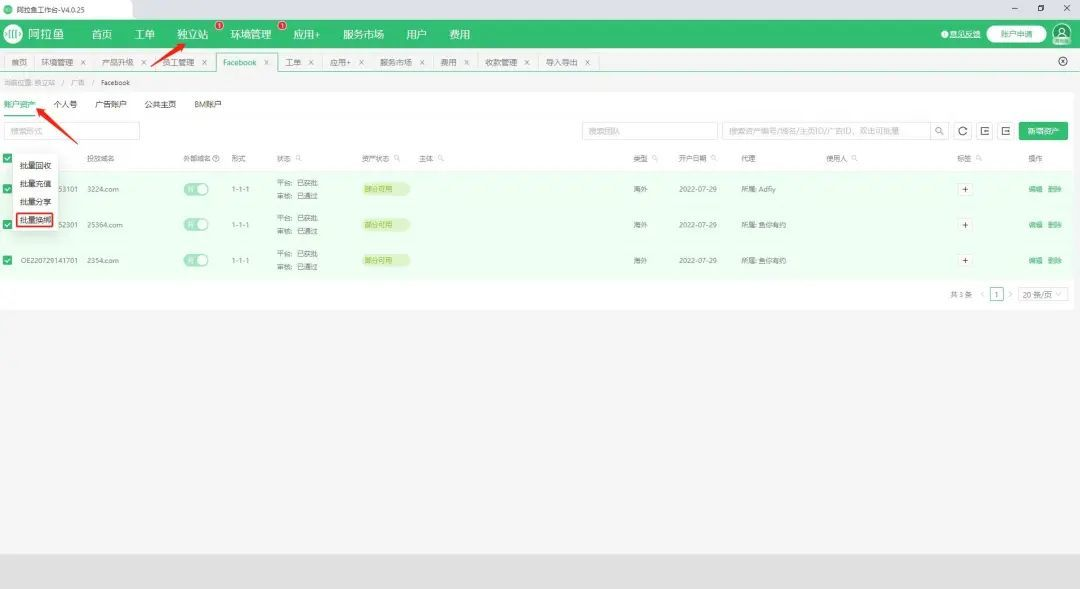Click the search field under 账户资产 tab
The image size is (1080, 589).
coord(72,131)
